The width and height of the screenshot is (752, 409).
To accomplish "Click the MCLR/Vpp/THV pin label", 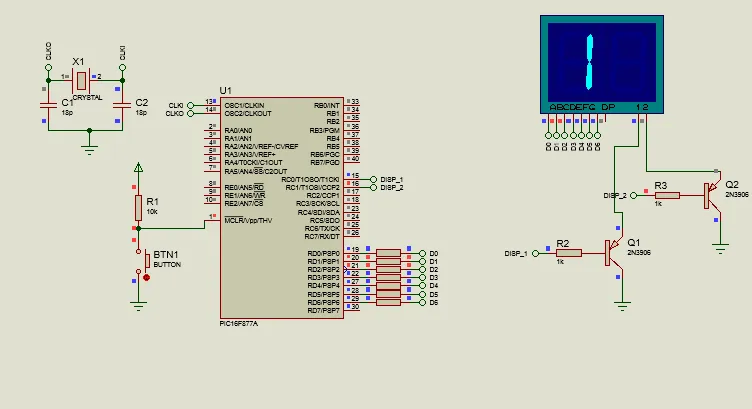I will coord(248,221).
